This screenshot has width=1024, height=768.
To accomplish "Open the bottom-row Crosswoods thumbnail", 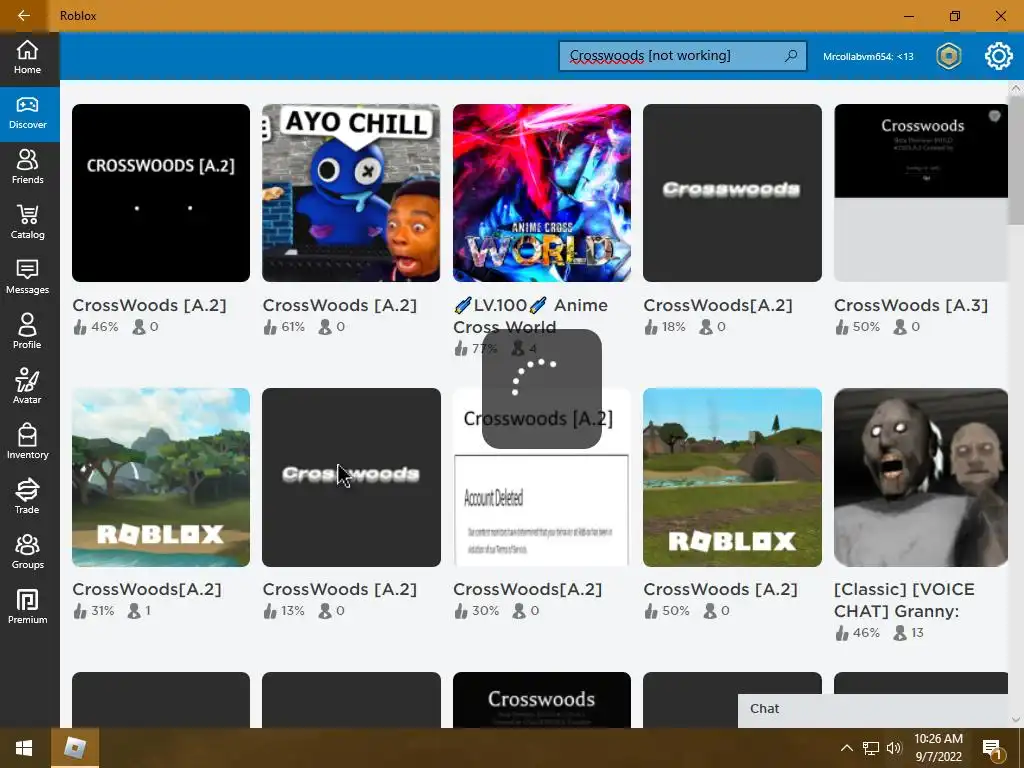I will 542,699.
